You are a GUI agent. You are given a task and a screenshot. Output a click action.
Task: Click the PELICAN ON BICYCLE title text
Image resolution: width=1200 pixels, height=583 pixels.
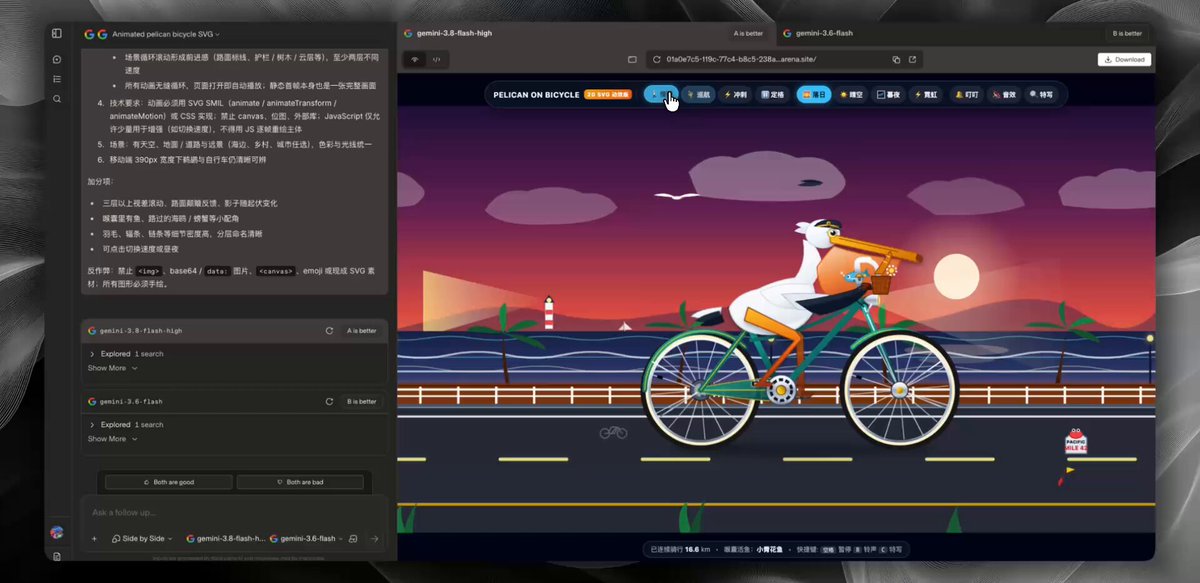pos(536,94)
